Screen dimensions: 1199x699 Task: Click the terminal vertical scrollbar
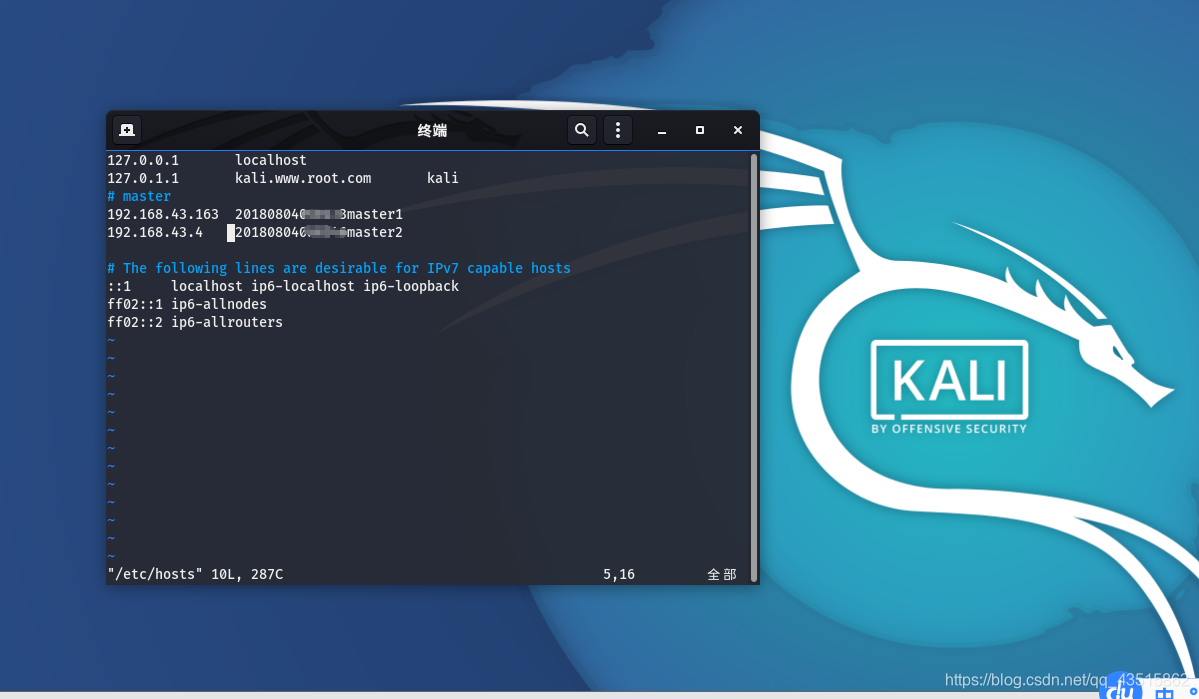(x=754, y=367)
